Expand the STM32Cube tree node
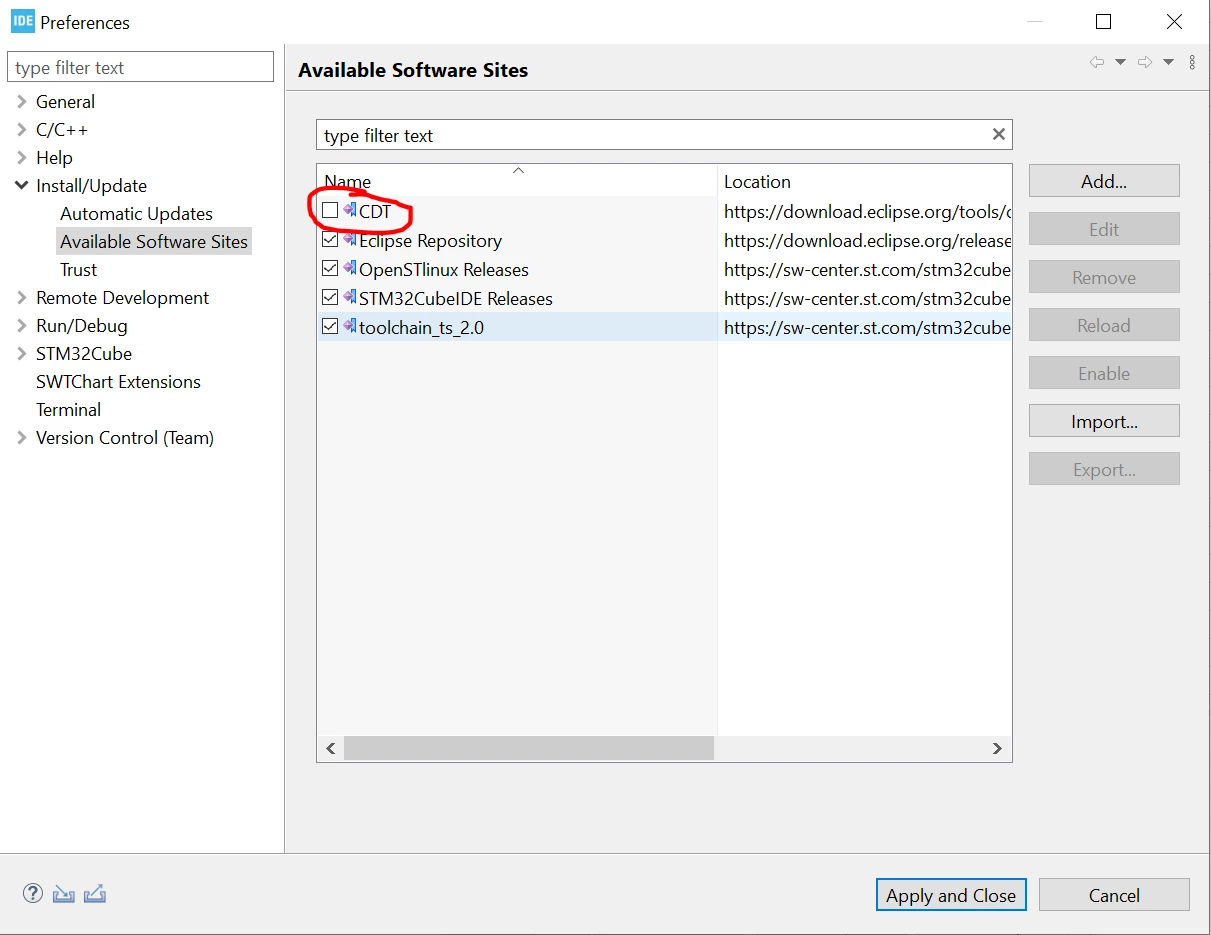Viewport: 1211px width, 935px height. tap(21, 353)
